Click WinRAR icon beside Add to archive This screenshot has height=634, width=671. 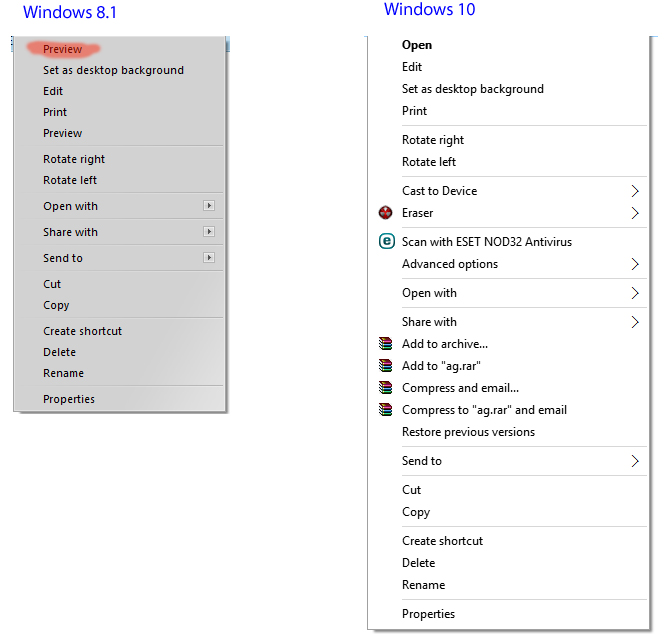[x=386, y=344]
